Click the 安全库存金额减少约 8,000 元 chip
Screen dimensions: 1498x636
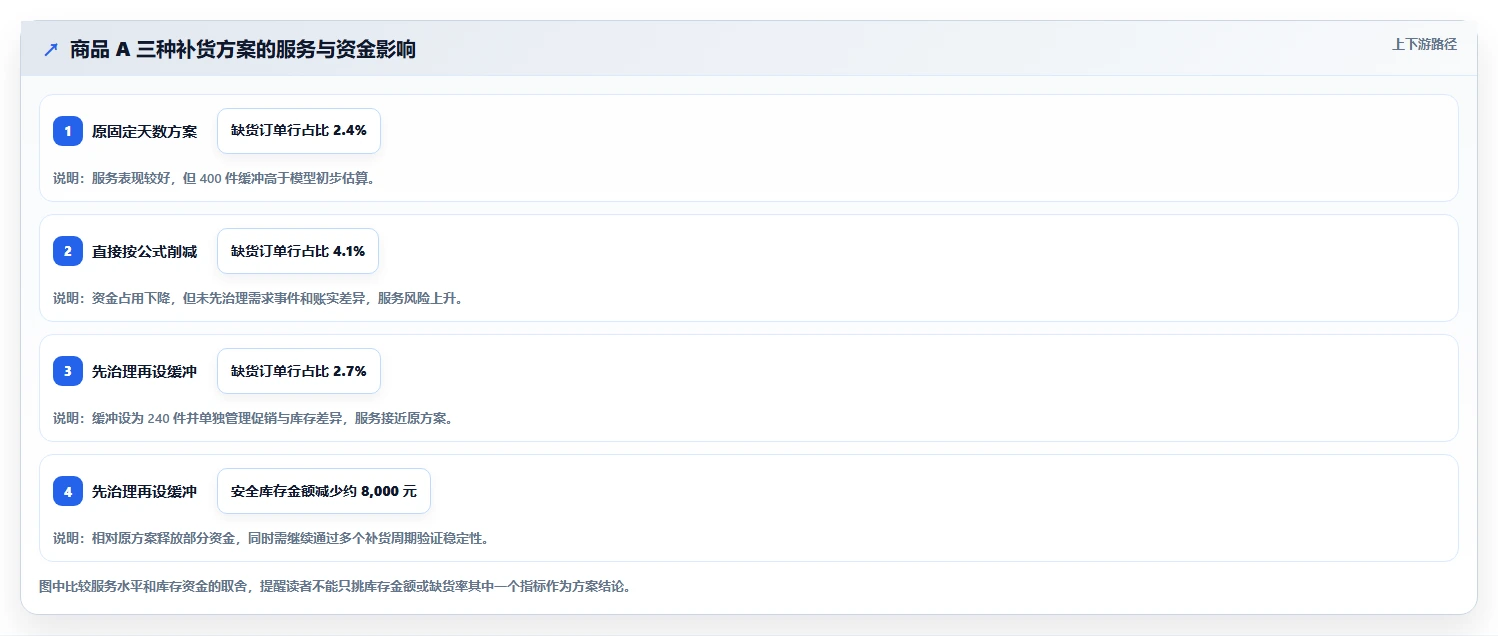coord(324,491)
